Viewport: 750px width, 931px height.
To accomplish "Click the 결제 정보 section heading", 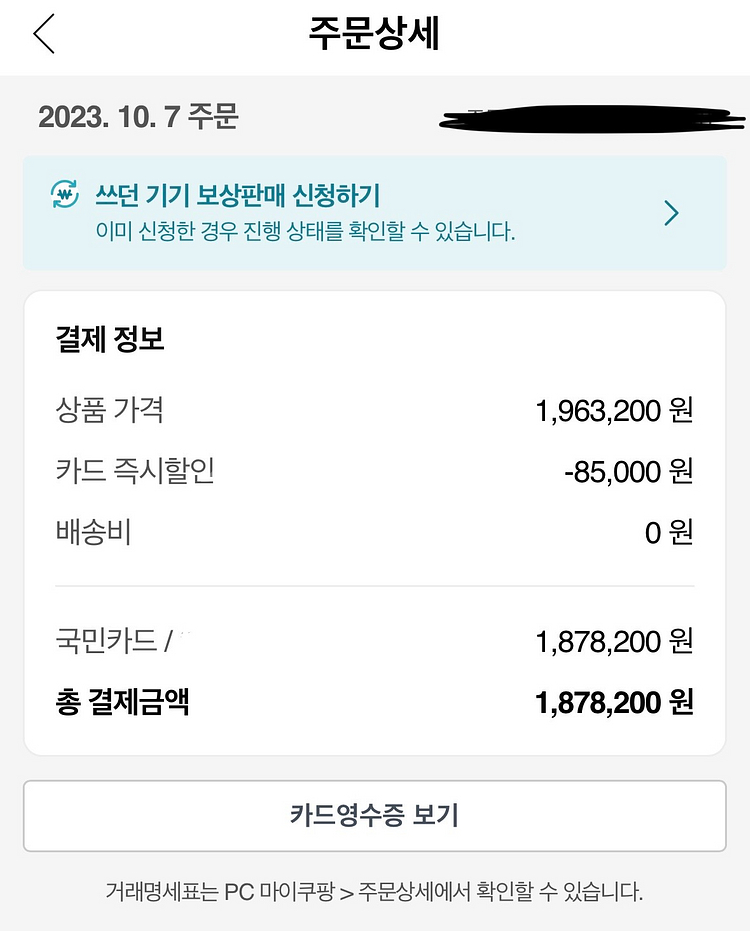I will point(110,339).
